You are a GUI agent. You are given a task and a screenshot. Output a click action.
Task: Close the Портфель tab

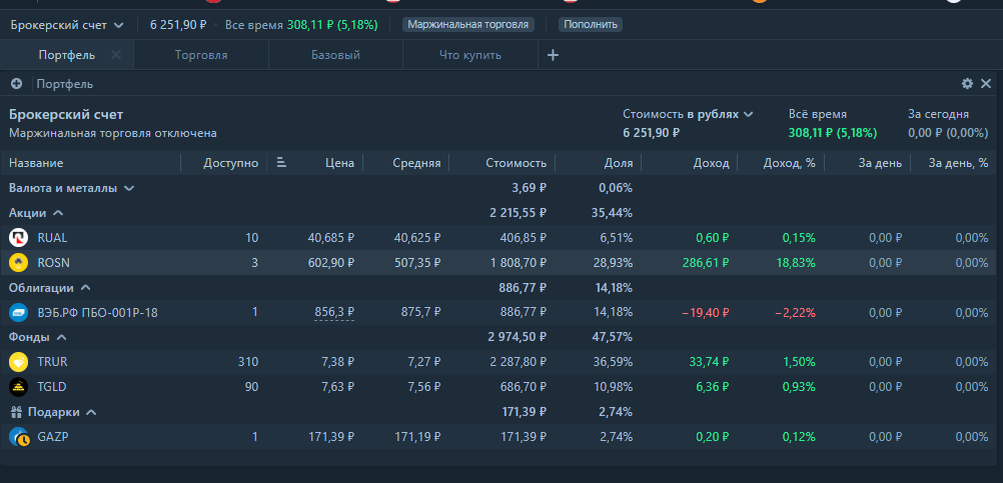click(x=116, y=55)
